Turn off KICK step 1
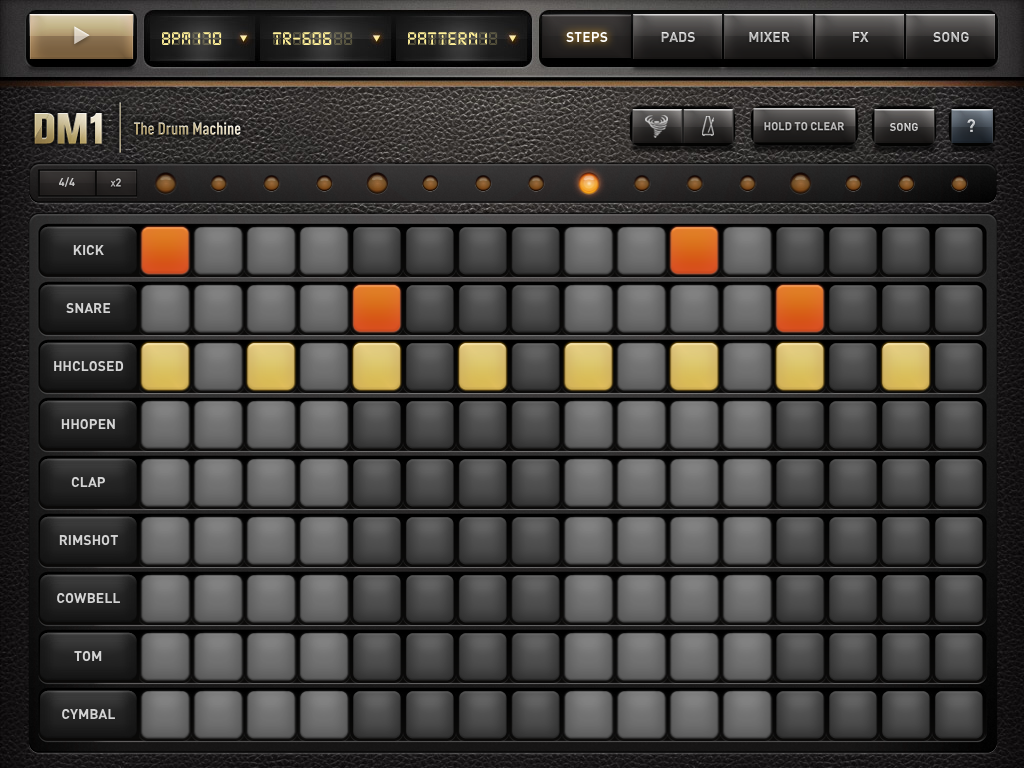The height and width of the screenshot is (768, 1024). coord(165,250)
